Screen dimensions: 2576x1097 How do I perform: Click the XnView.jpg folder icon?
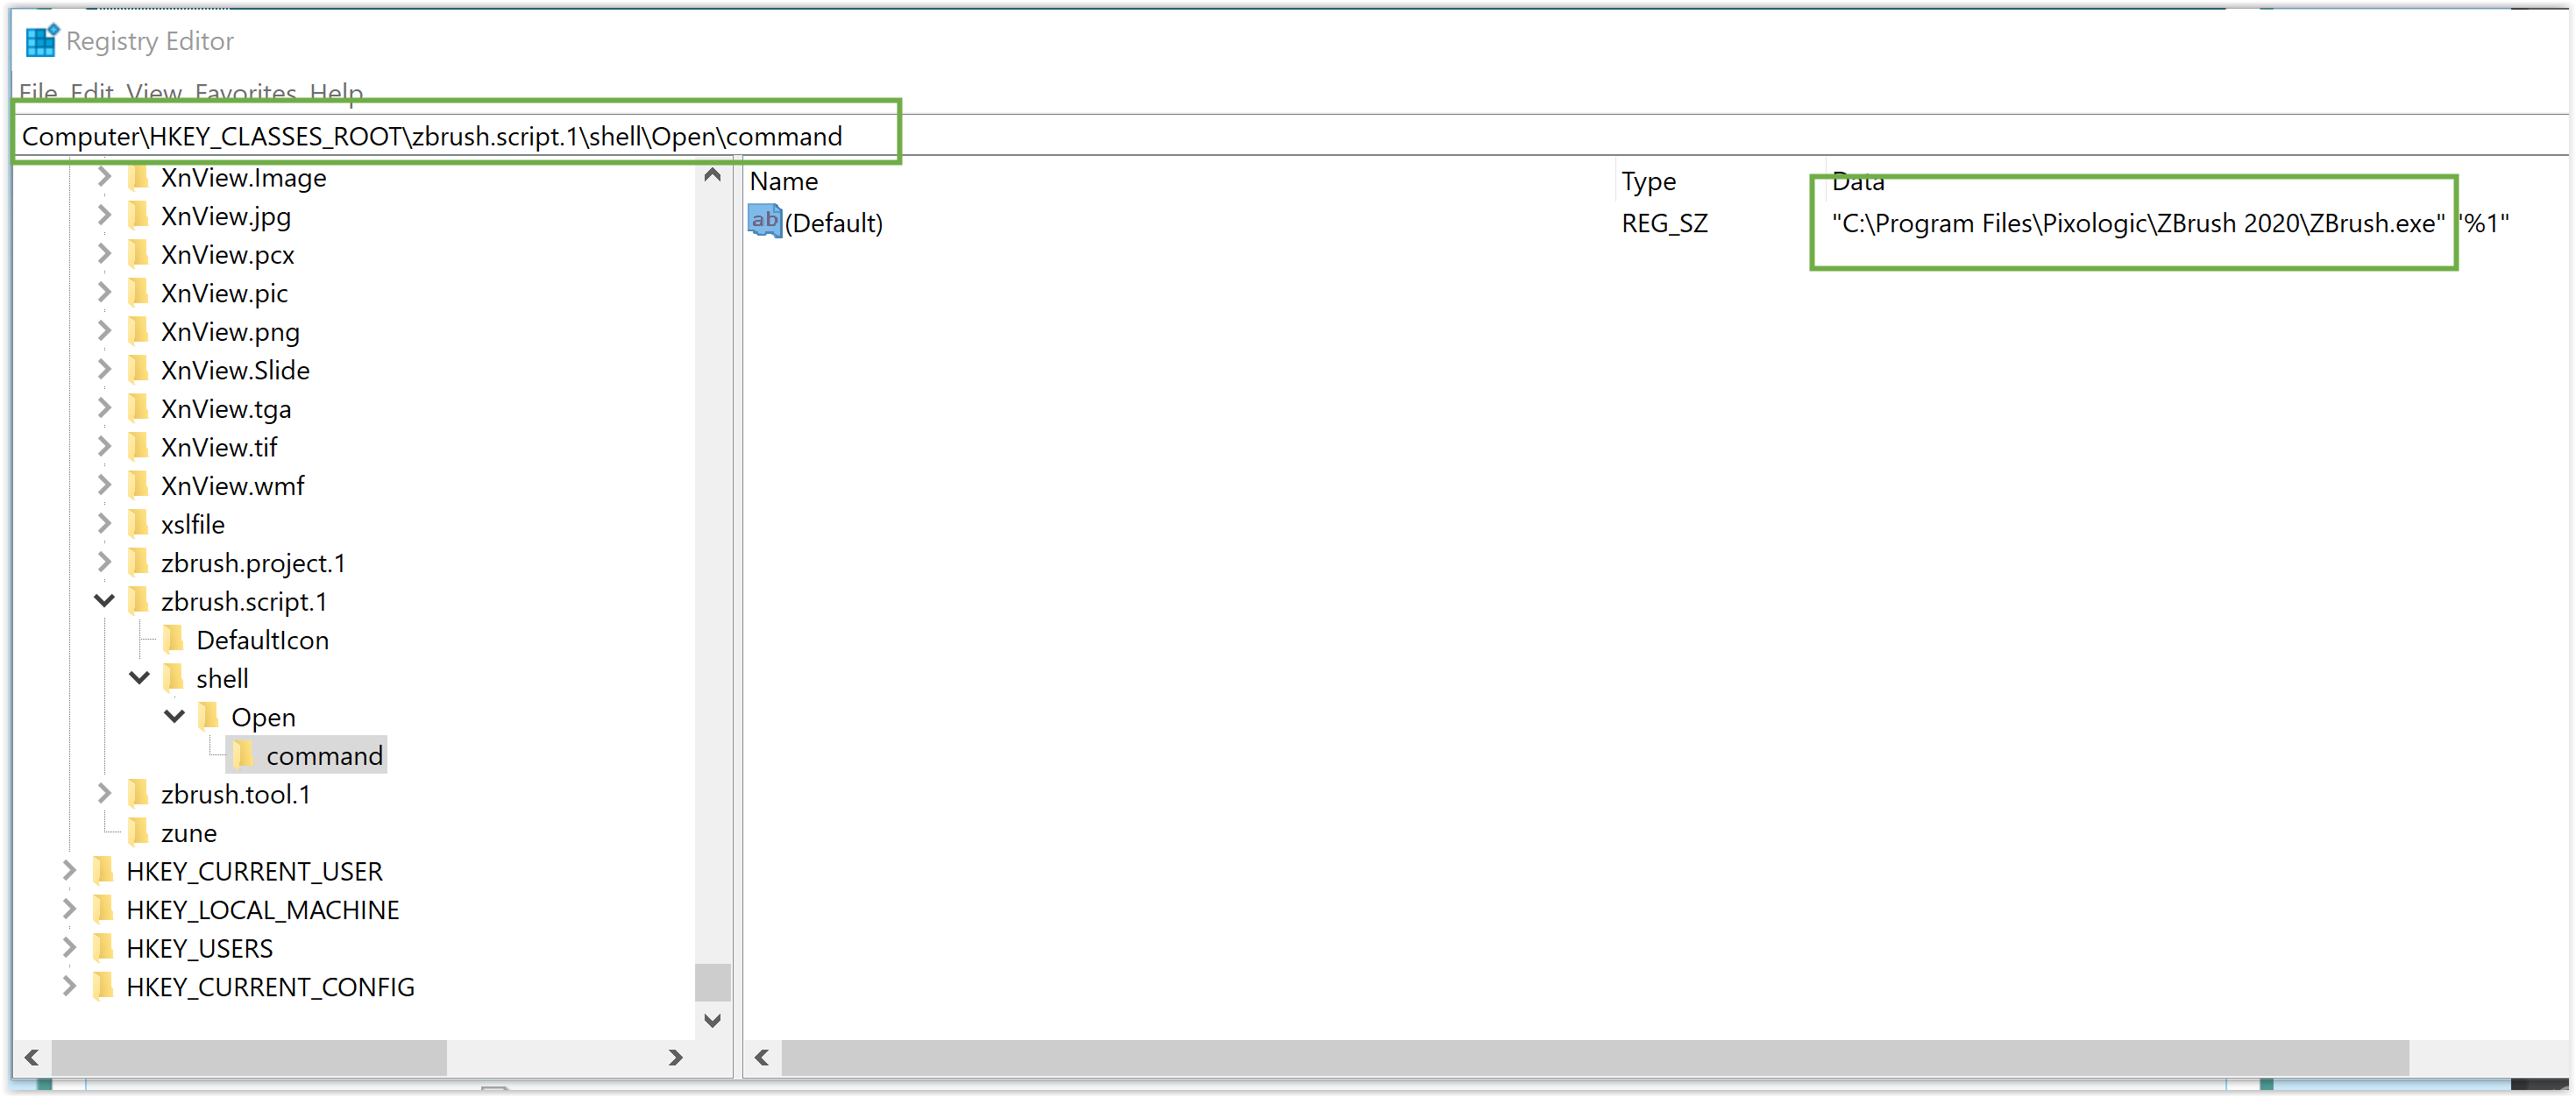coord(139,216)
